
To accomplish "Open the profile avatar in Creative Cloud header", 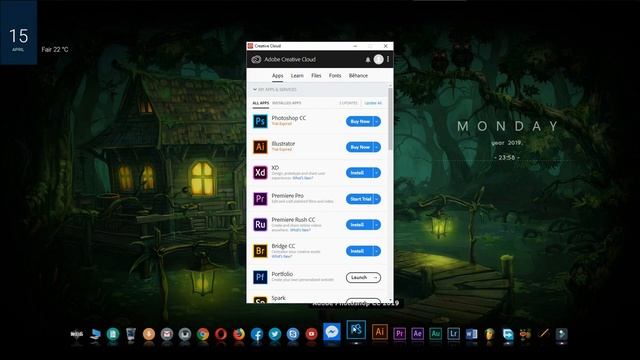I will tap(379, 59).
